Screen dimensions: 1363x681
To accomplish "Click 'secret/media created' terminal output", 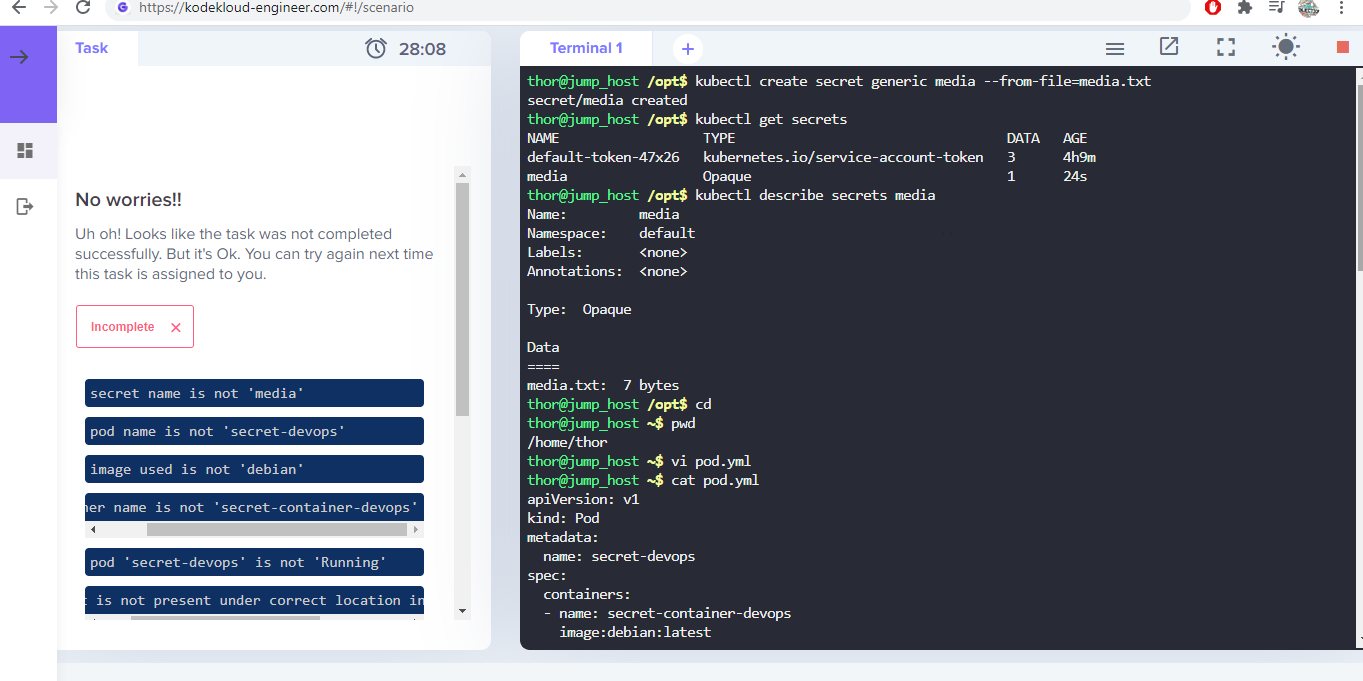I will pos(607,100).
